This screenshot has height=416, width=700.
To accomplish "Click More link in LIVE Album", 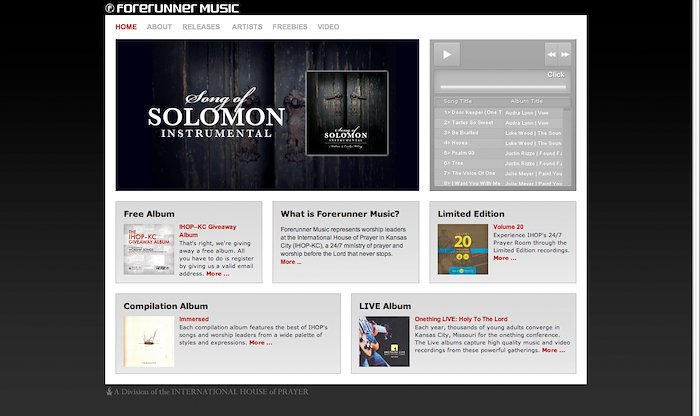I will (553, 350).
